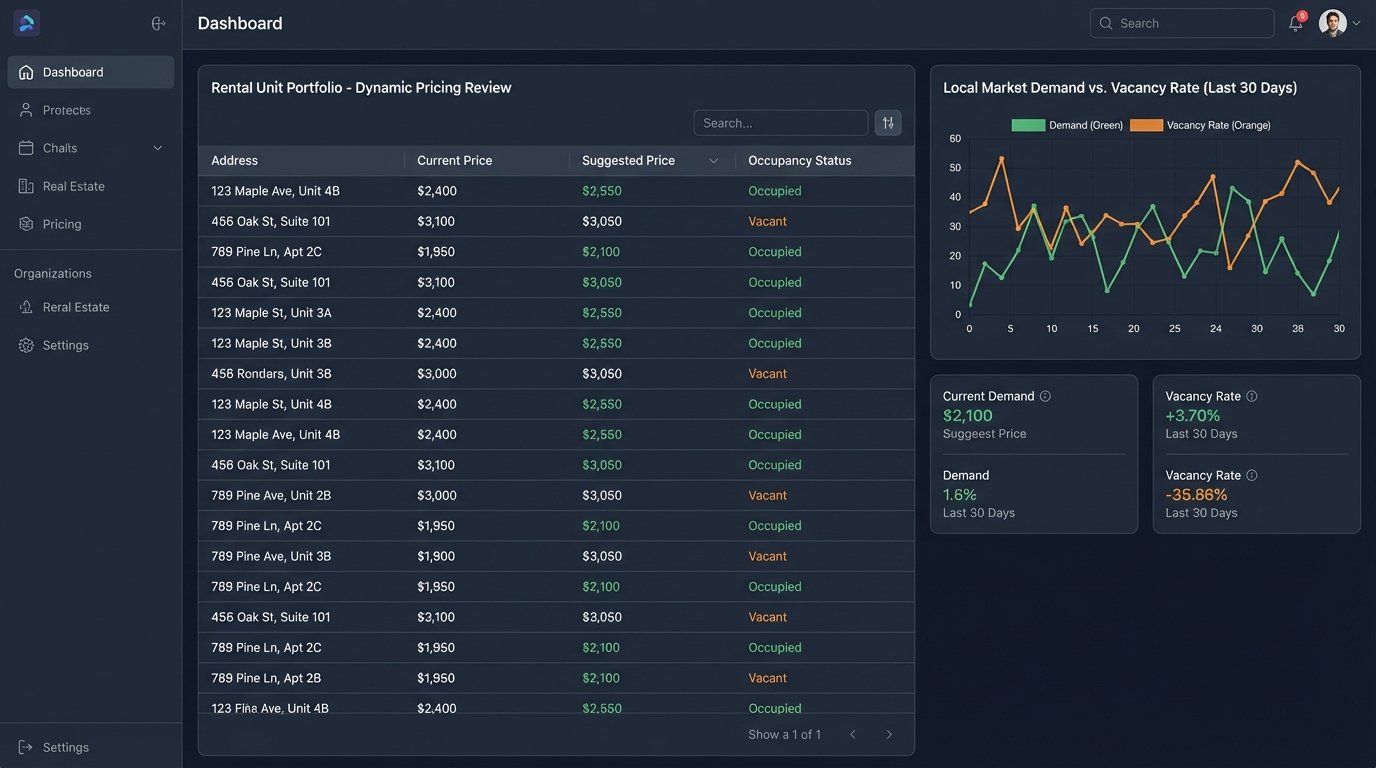Expand the Chaits sidebar submenu chevron

coord(157,148)
